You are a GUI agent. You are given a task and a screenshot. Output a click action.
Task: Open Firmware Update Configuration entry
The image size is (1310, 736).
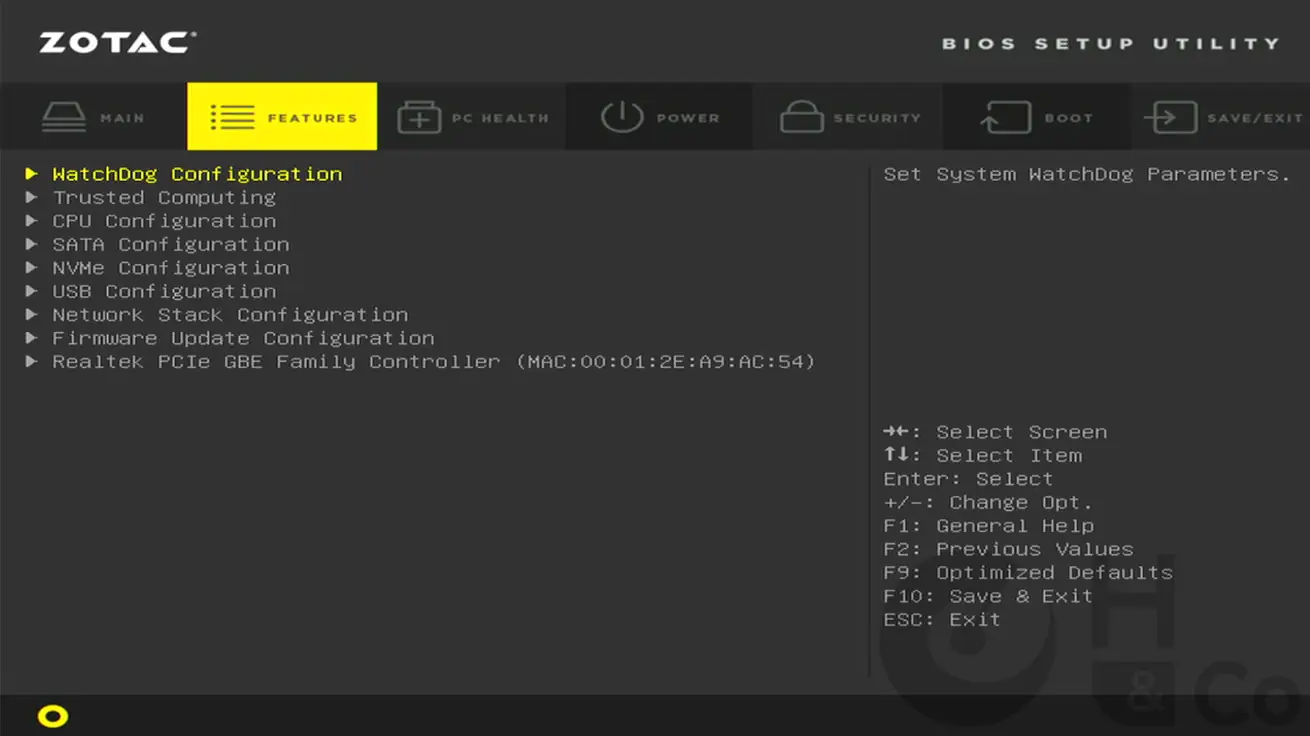pos(243,338)
